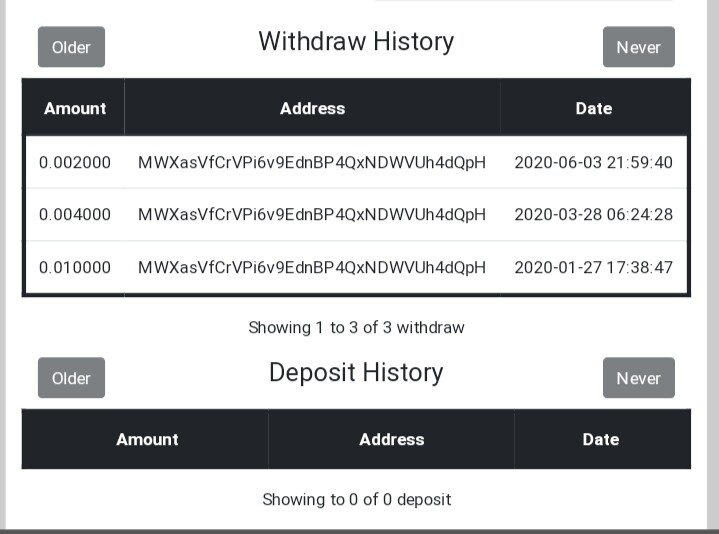This screenshot has width=719, height=534.
Task: Click the date 2020-06-03 21:59:40
Action: pyautogui.click(x=593, y=162)
